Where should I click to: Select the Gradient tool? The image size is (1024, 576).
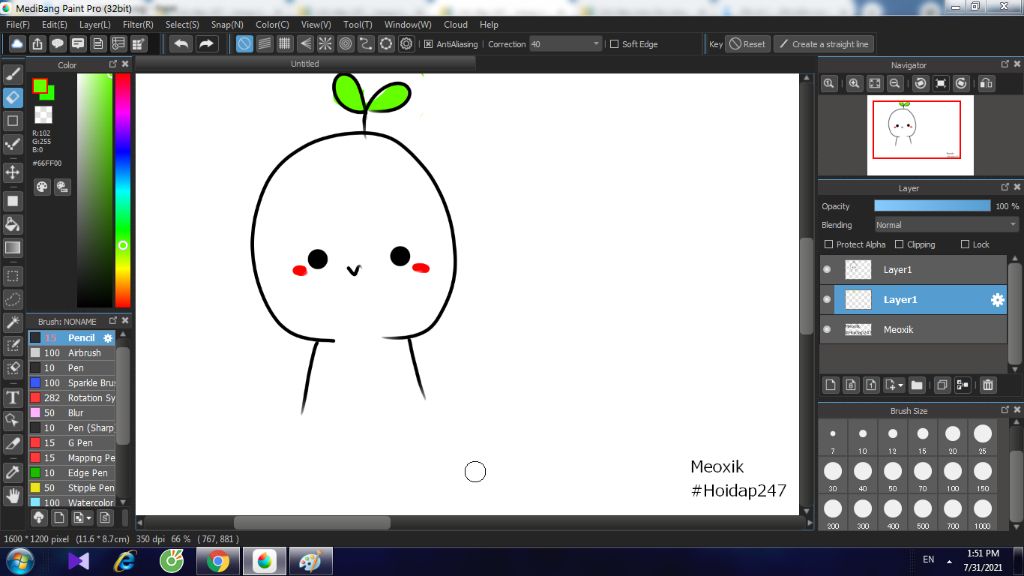click(x=12, y=248)
